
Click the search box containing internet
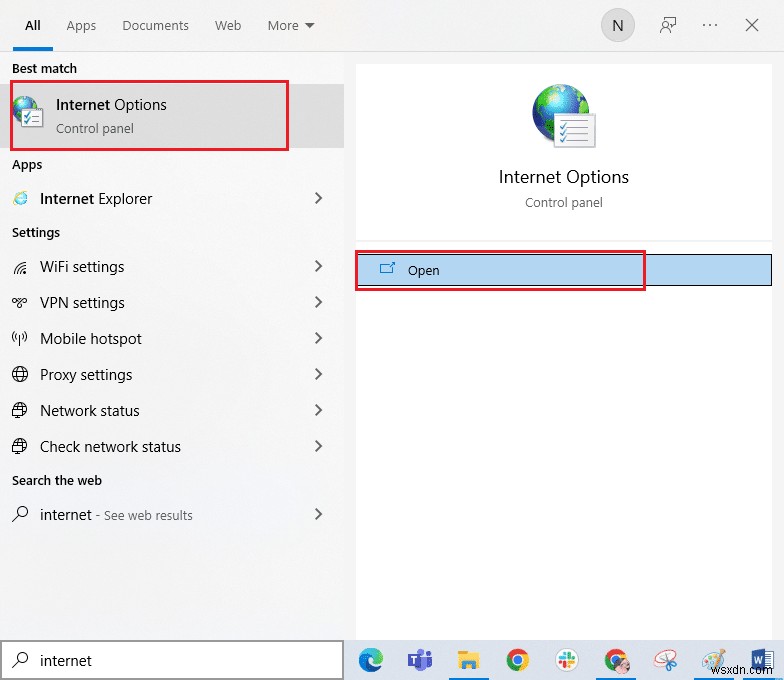tap(172, 660)
